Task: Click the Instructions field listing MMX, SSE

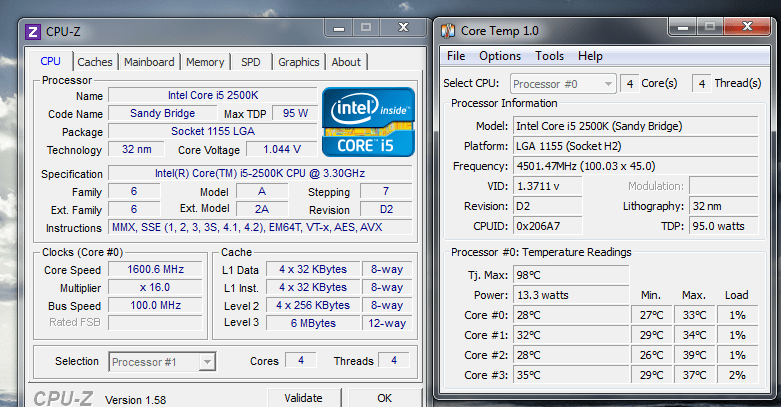Action: pos(260,227)
